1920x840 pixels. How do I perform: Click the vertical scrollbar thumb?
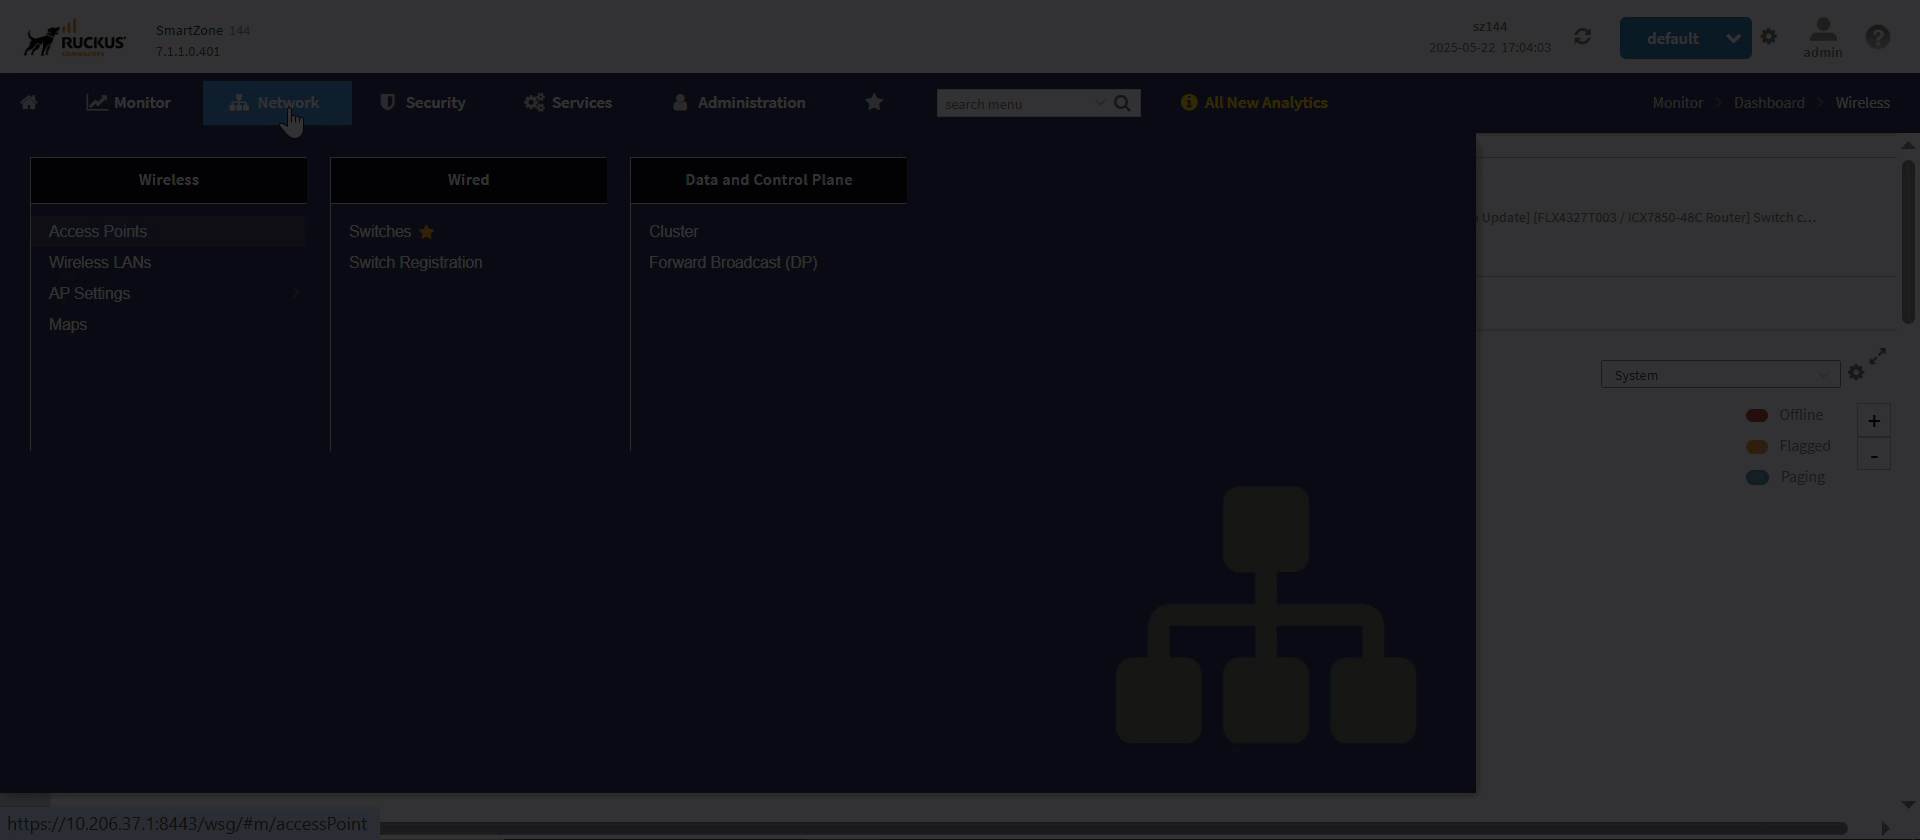click(x=1908, y=241)
